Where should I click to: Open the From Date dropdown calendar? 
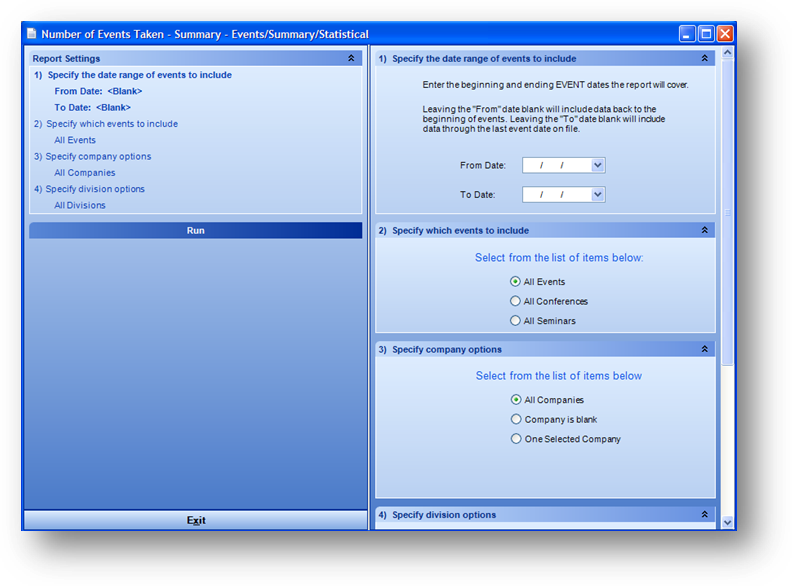click(x=598, y=166)
